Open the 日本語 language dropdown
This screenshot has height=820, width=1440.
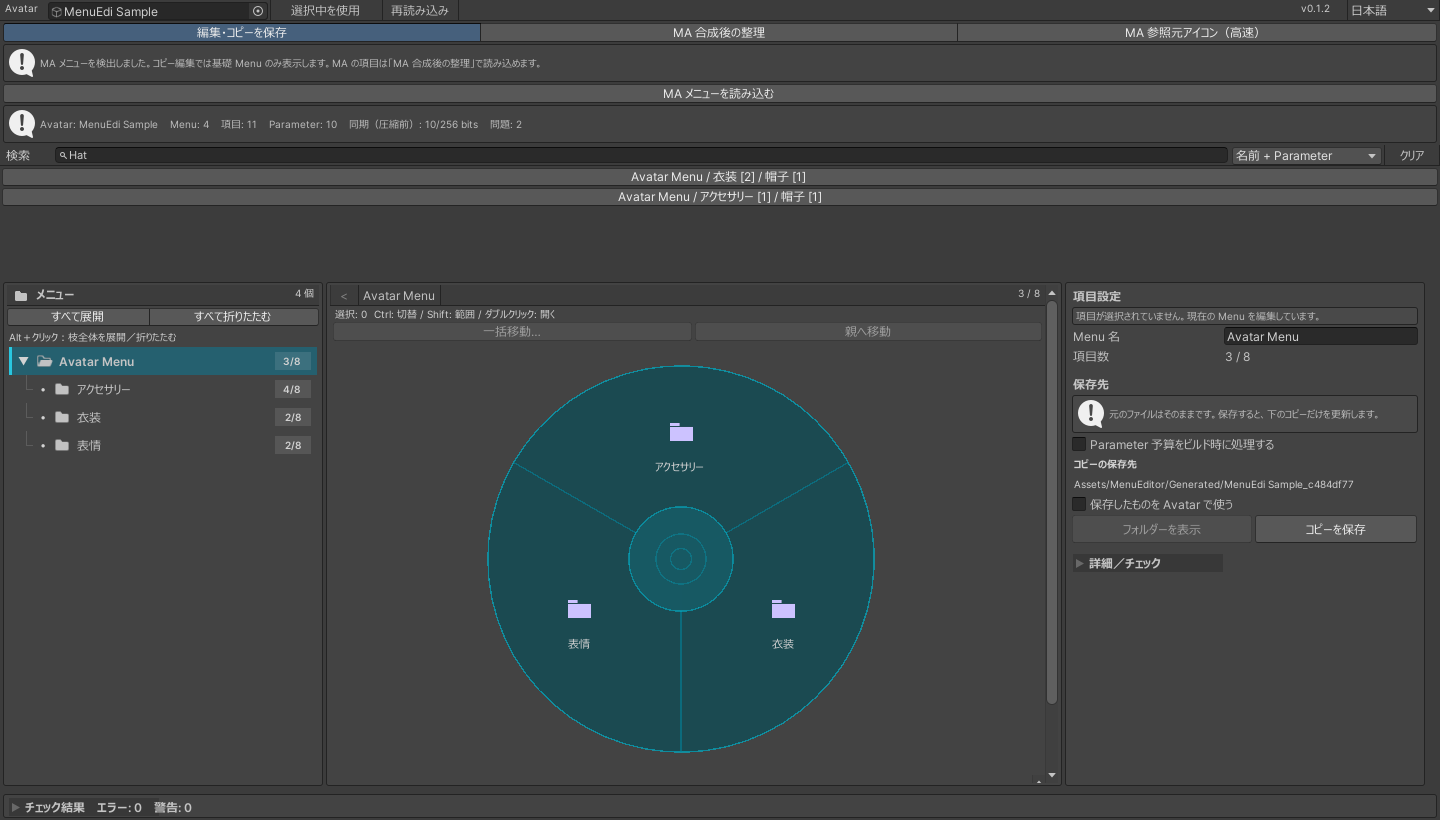point(1392,10)
